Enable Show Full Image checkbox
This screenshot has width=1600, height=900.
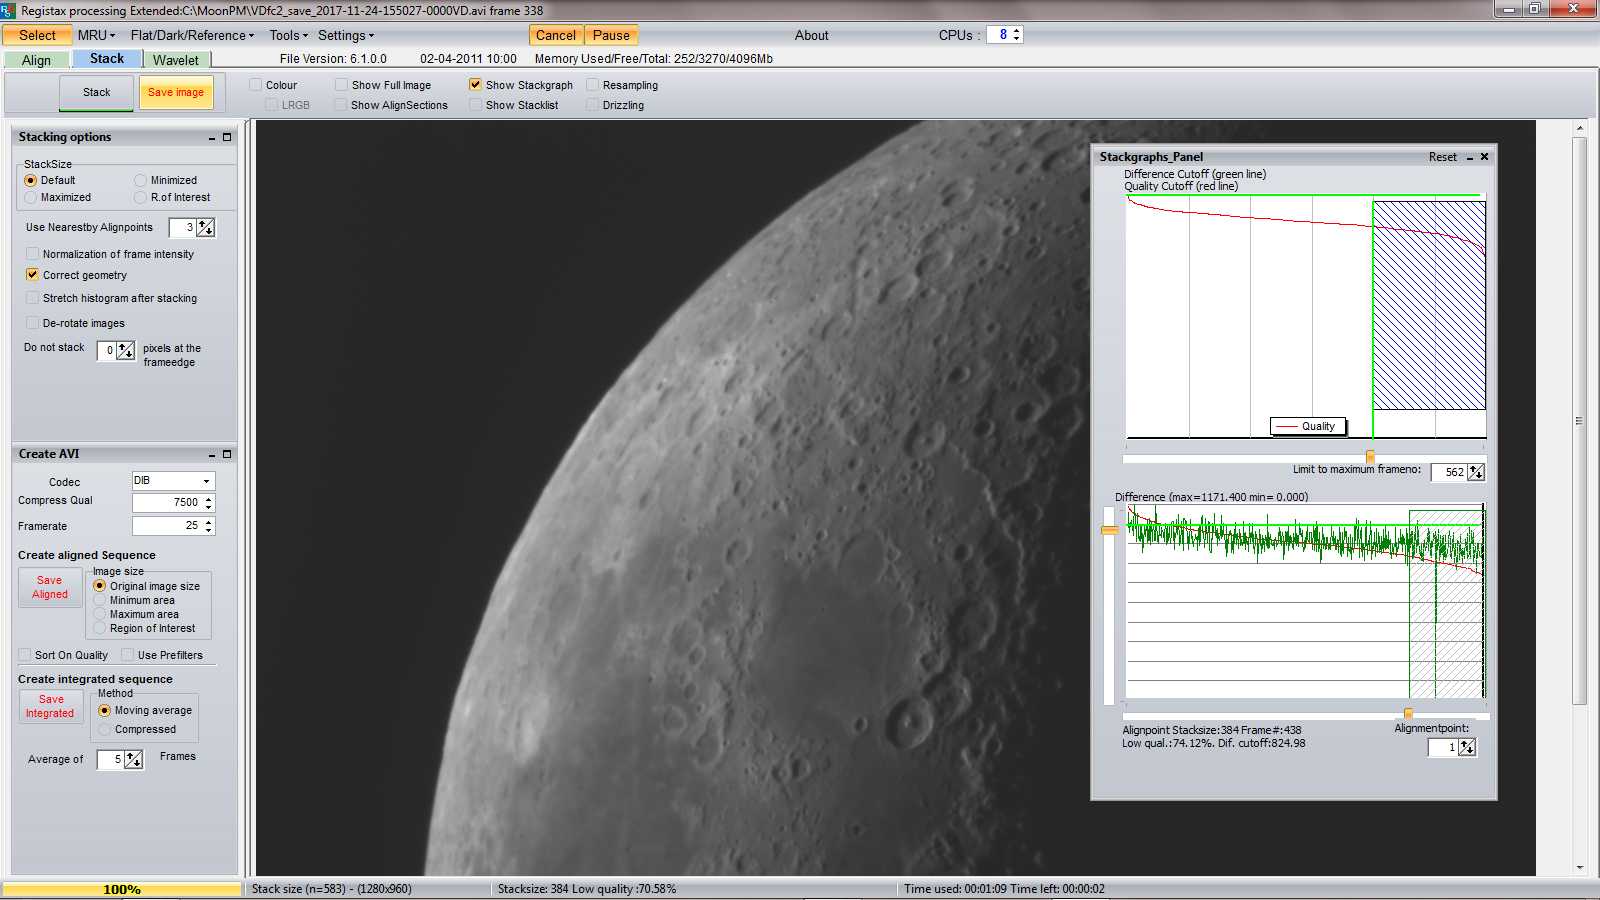[342, 85]
